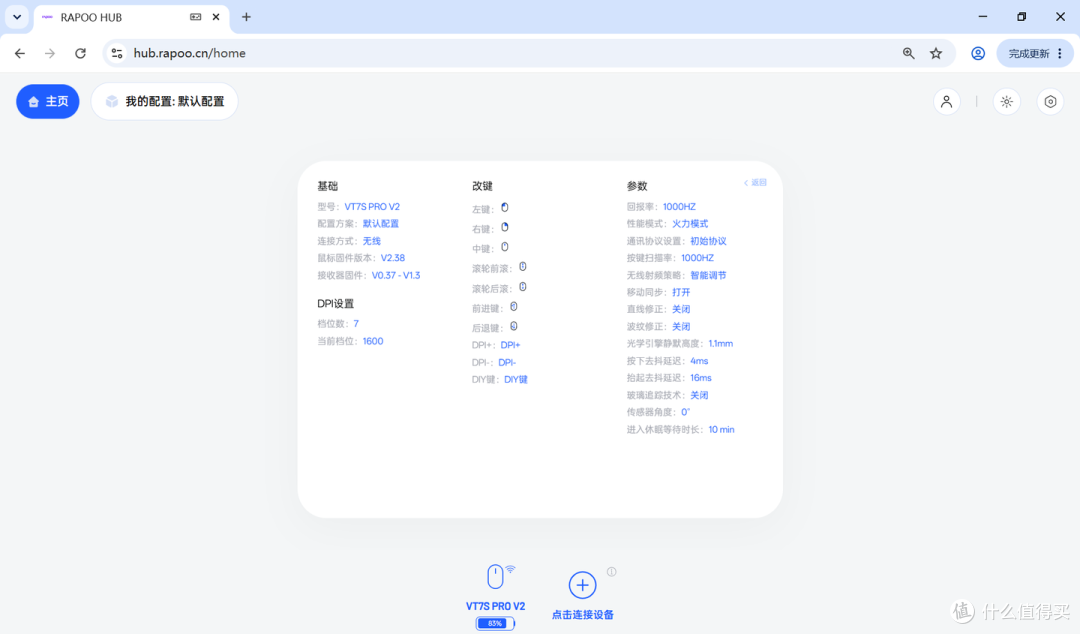The width and height of the screenshot is (1080, 634).
Task: Toggle the light theme sun icon
Action: tap(1006, 101)
